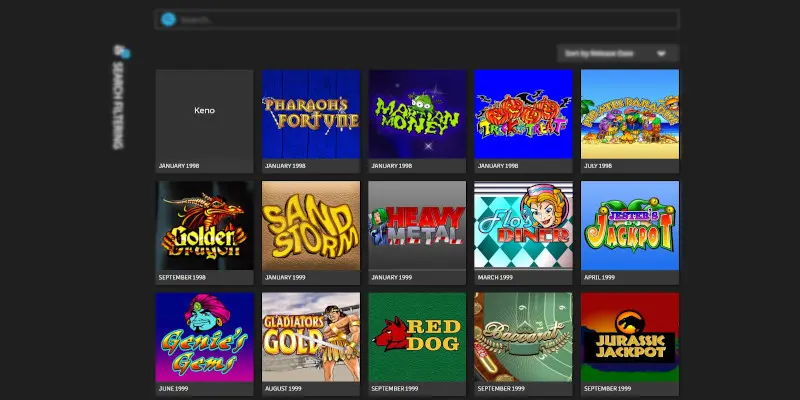Open the Golden Dragon game thumbnail
800x400 pixels.
click(x=205, y=225)
